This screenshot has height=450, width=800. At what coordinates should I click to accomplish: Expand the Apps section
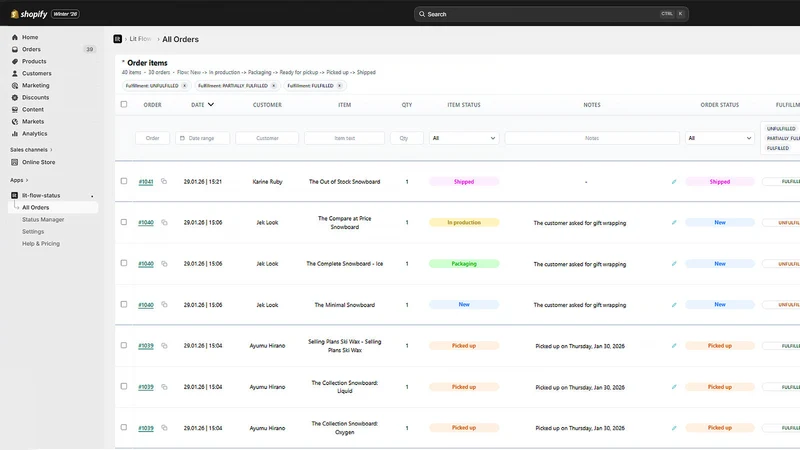click(19, 180)
